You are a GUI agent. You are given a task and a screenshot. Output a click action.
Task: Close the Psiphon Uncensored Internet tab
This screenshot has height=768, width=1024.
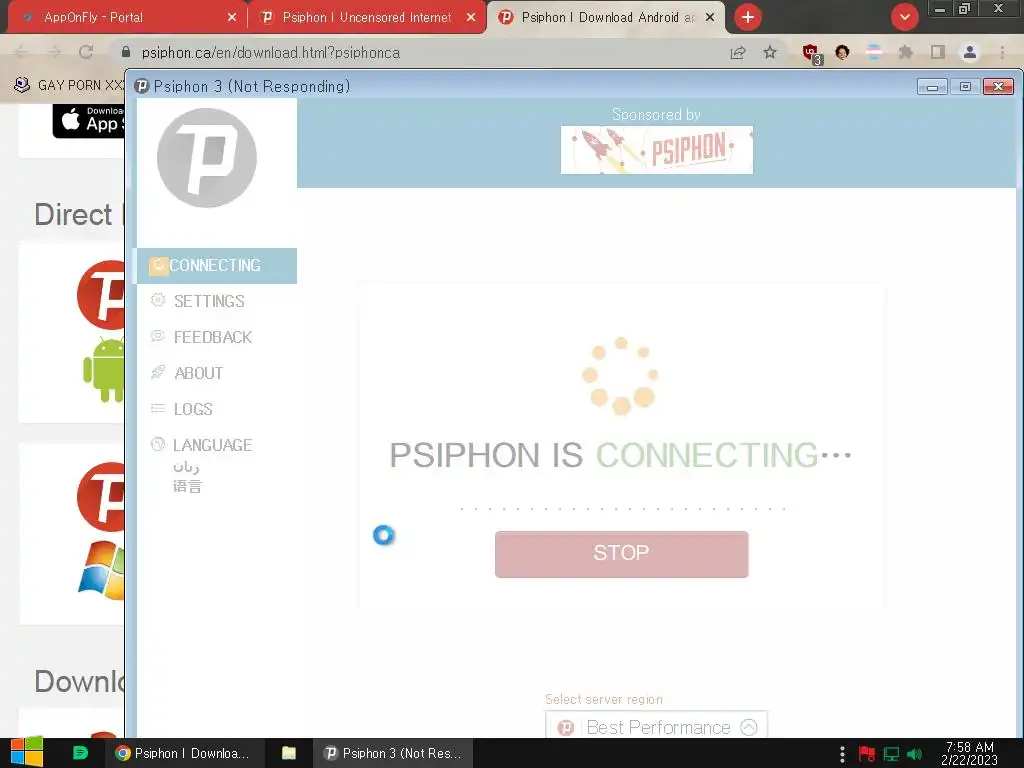[471, 18]
